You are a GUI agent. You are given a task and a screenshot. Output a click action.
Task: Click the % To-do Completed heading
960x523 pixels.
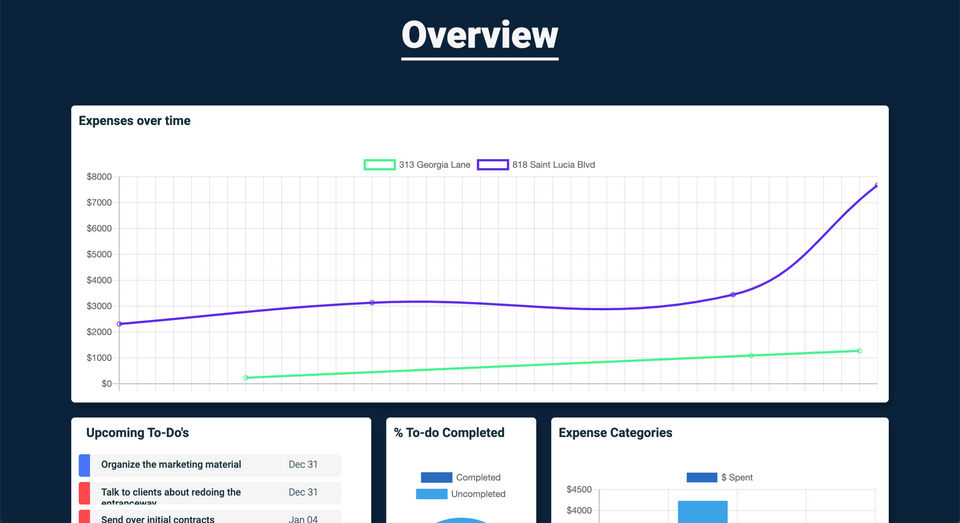(x=449, y=432)
